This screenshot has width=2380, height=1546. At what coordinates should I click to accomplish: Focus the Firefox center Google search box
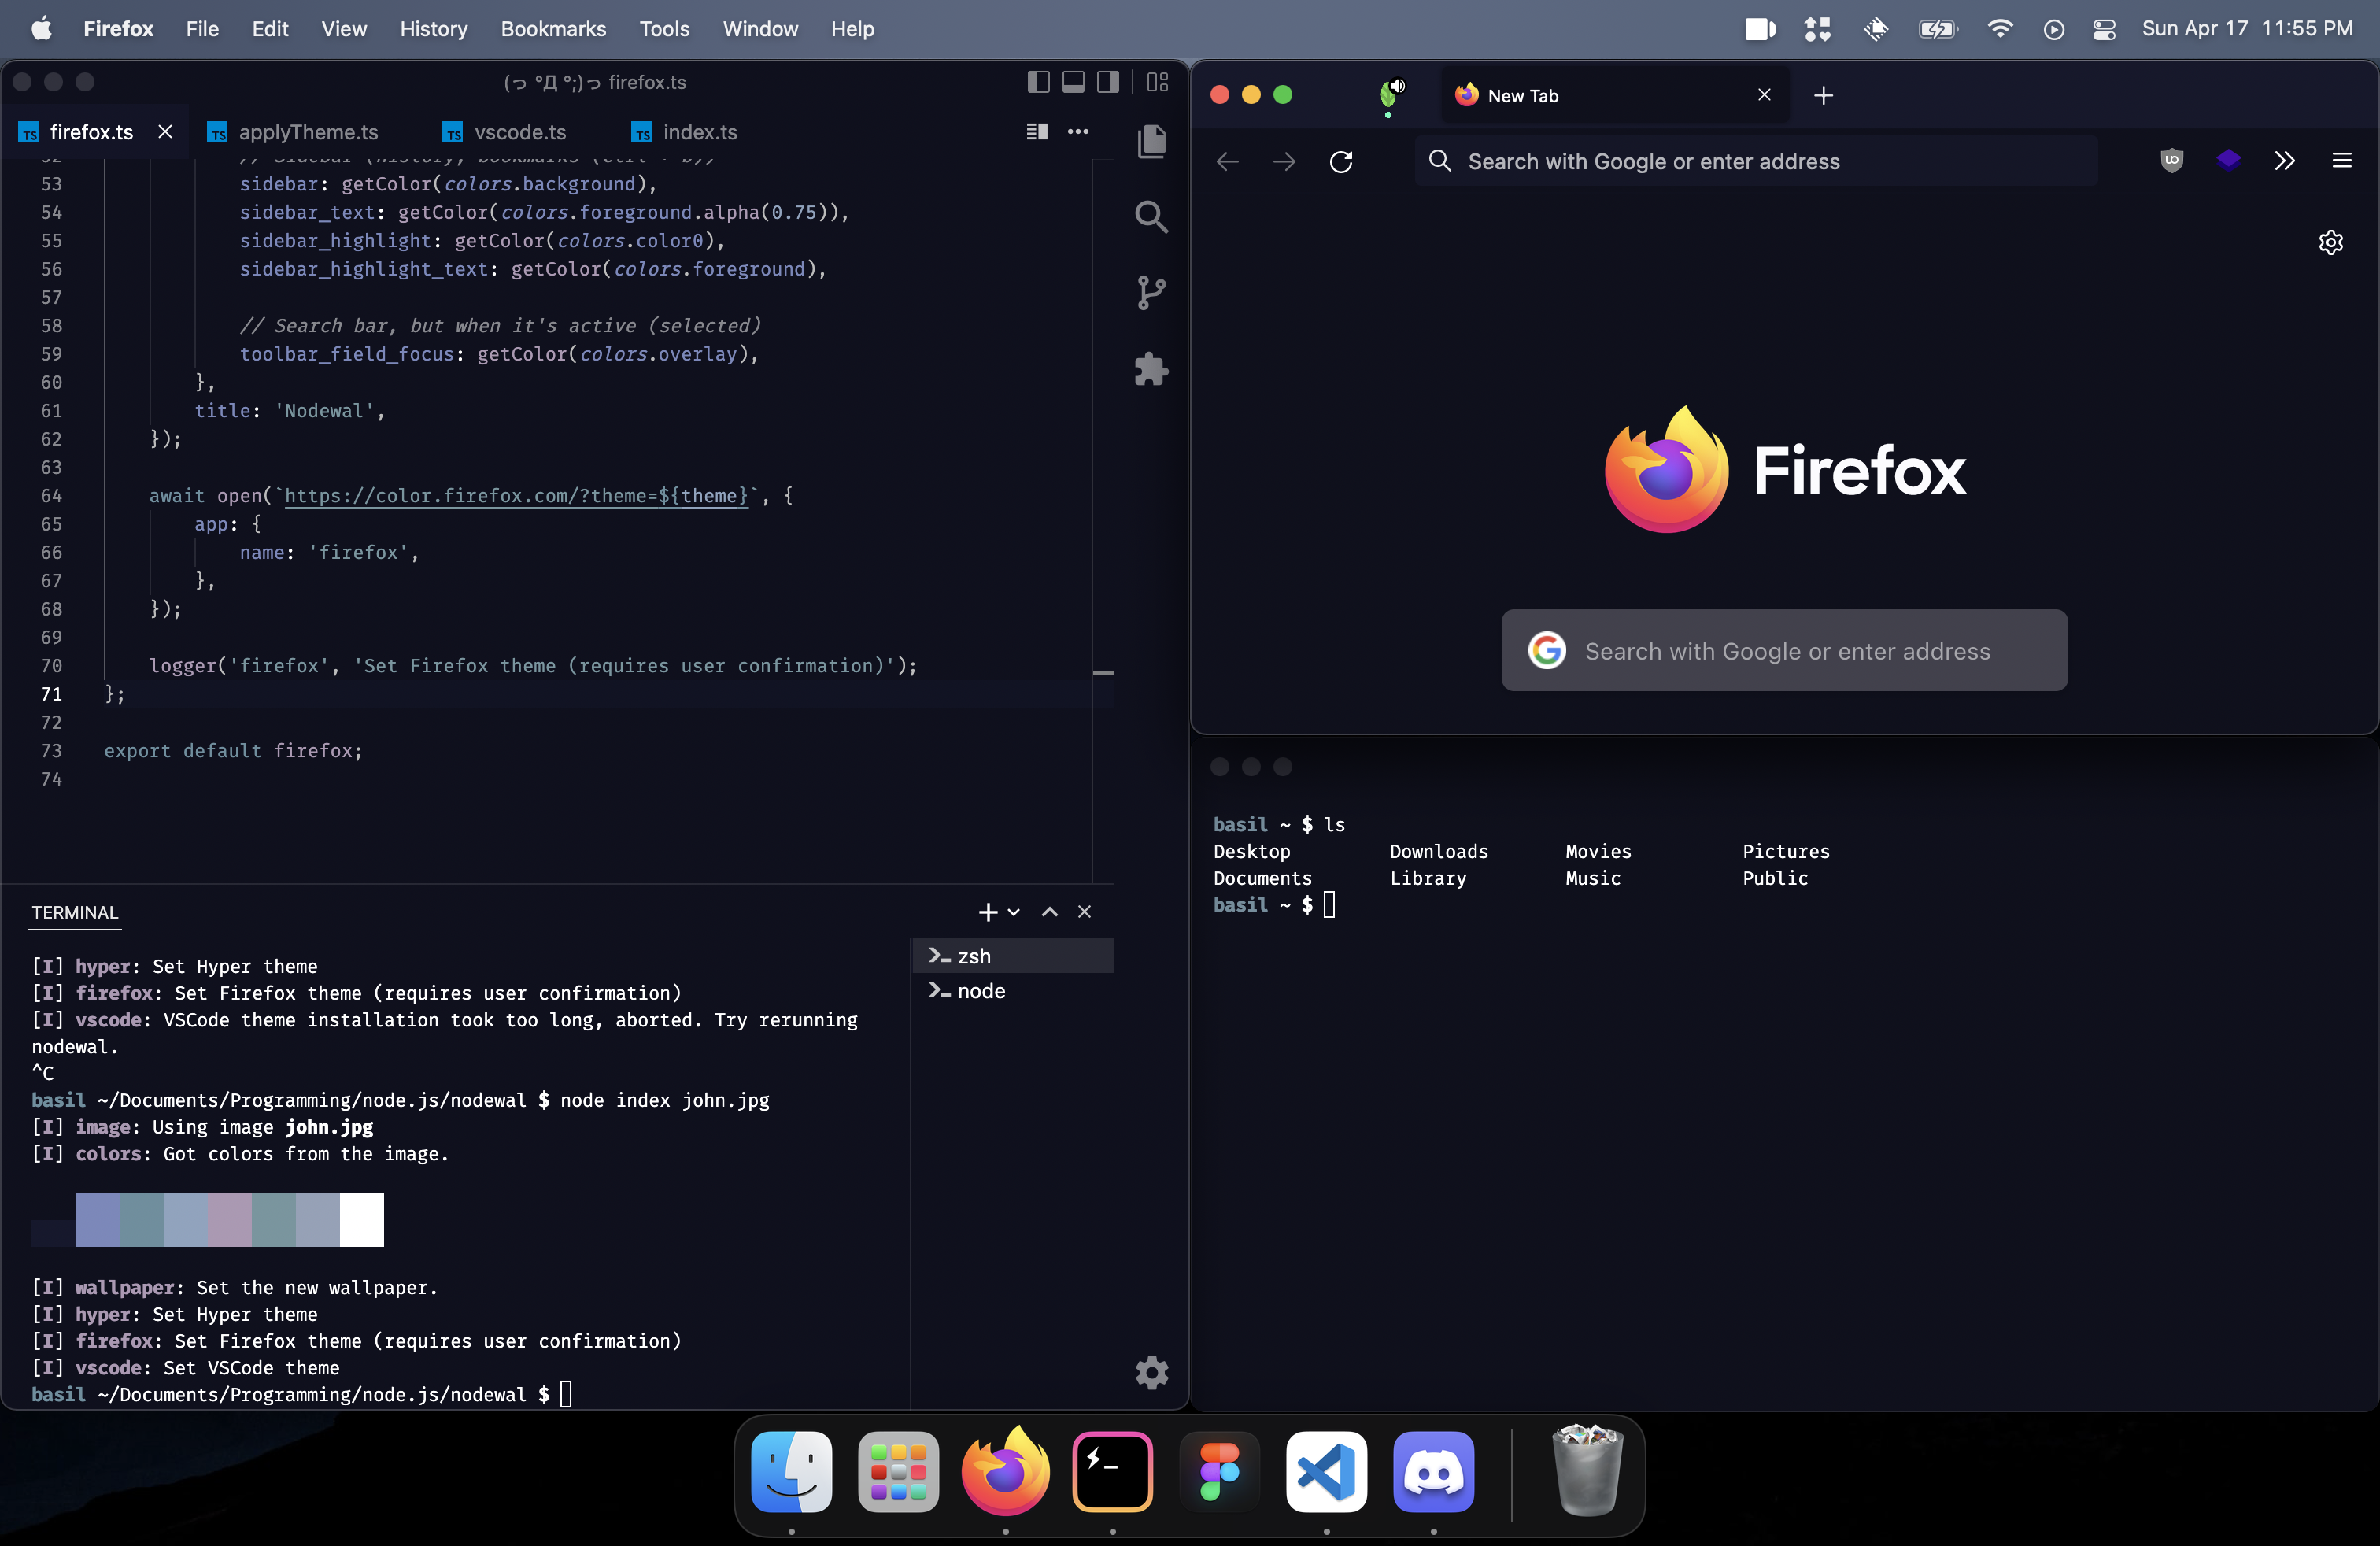tap(1785, 651)
